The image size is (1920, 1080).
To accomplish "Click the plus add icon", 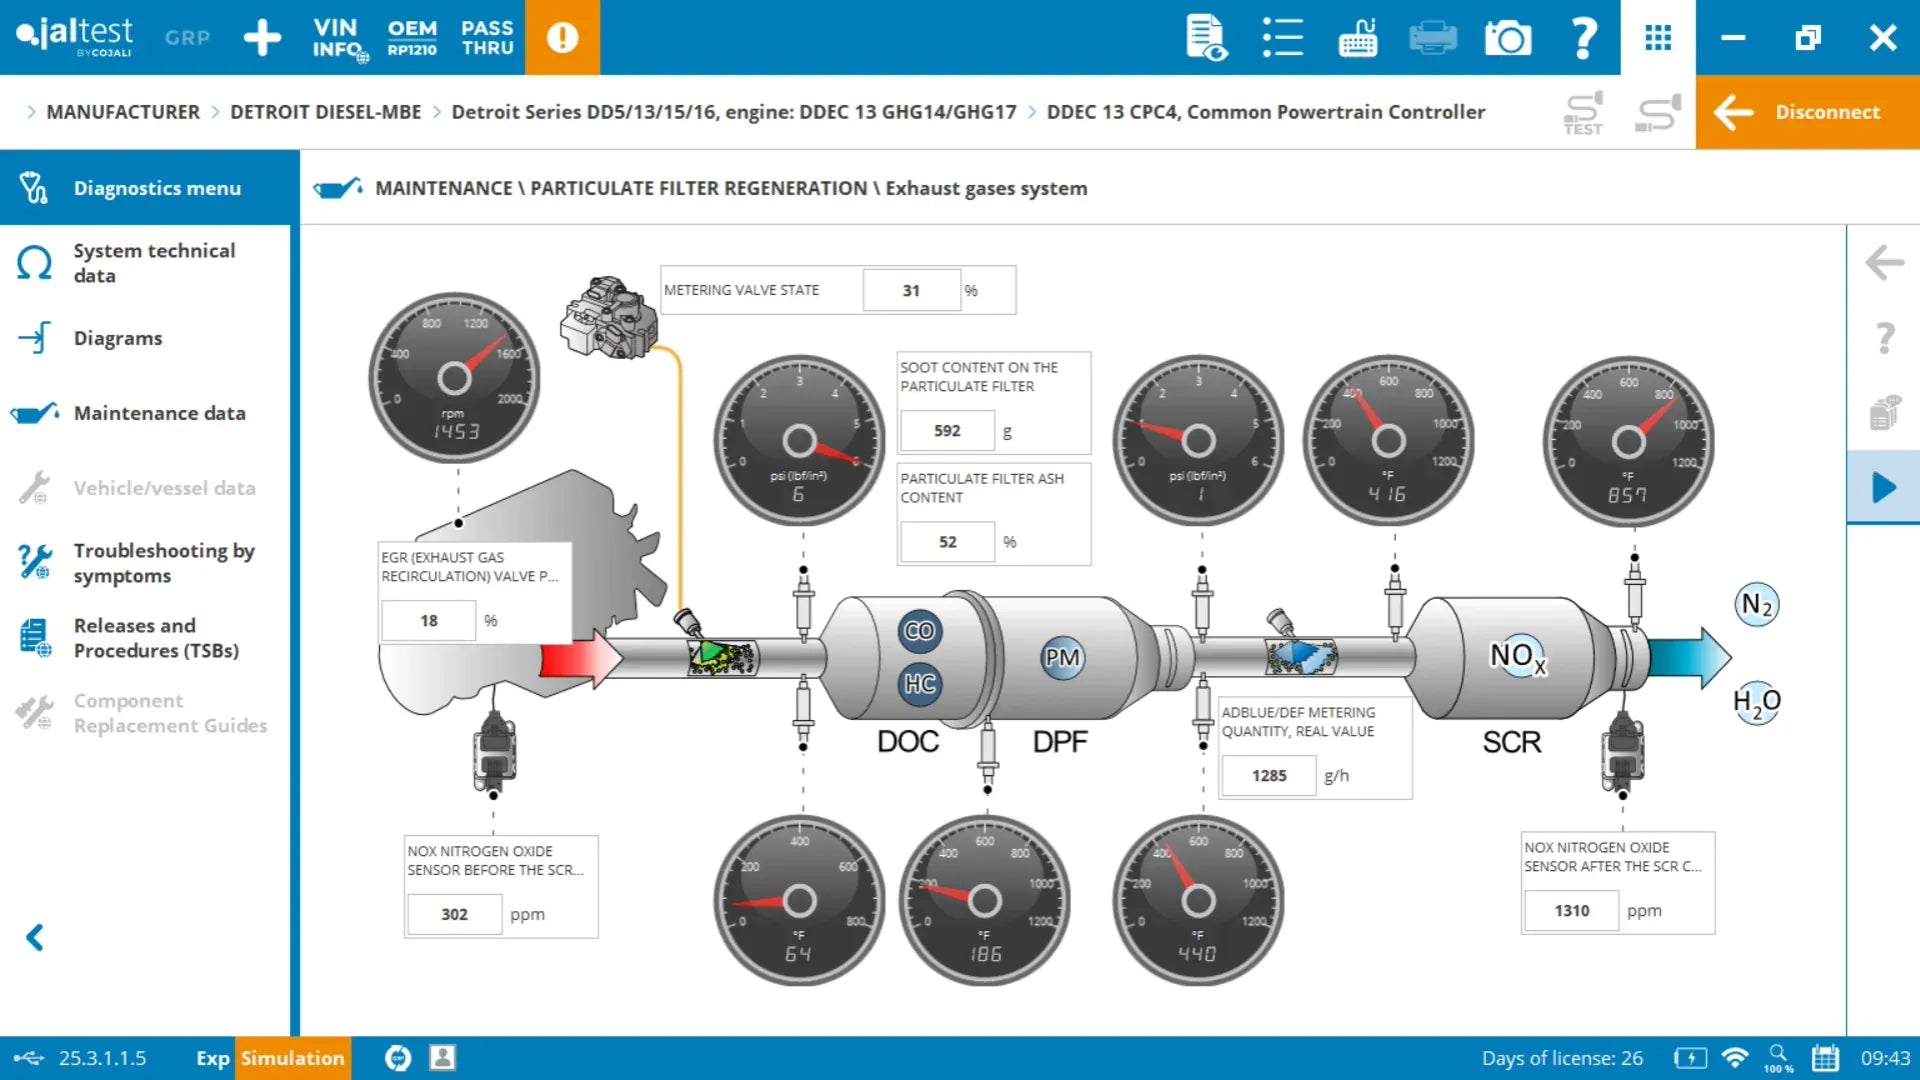I will (262, 38).
